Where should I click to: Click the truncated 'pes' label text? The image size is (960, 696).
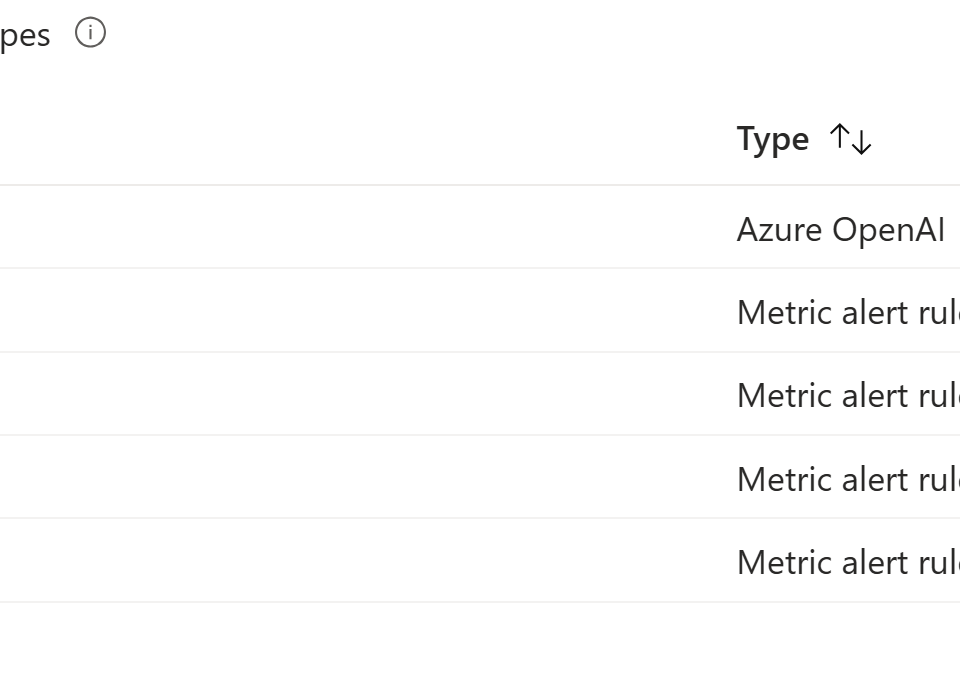pyautogui.click(x=24, y=36)
